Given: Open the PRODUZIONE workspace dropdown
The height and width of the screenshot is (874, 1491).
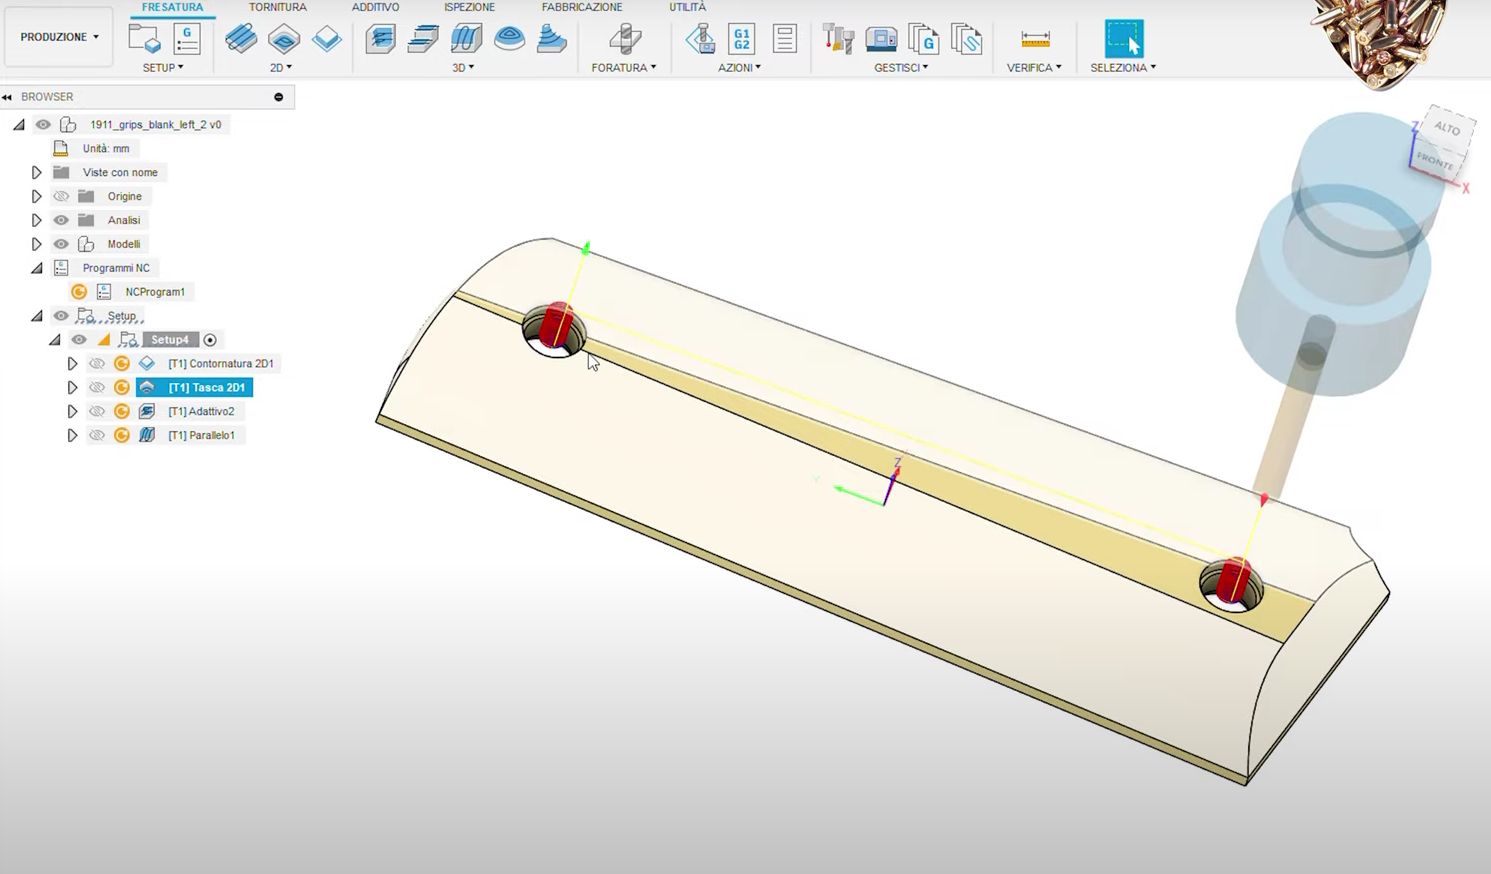Looking at the screenshot, I should [59, 37].
